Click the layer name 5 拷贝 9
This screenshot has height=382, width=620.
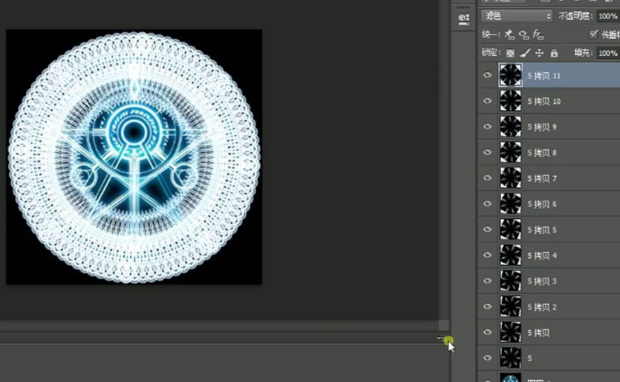click(542, 127)
